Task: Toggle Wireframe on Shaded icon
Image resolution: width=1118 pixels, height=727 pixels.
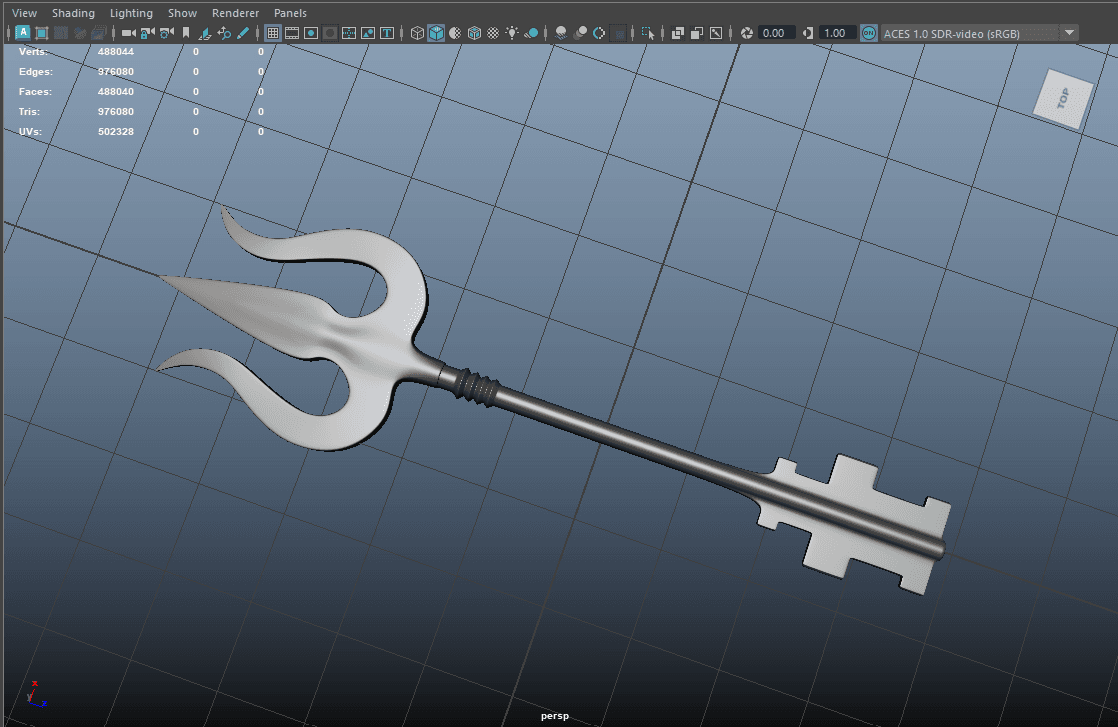Action: [474, 33]
